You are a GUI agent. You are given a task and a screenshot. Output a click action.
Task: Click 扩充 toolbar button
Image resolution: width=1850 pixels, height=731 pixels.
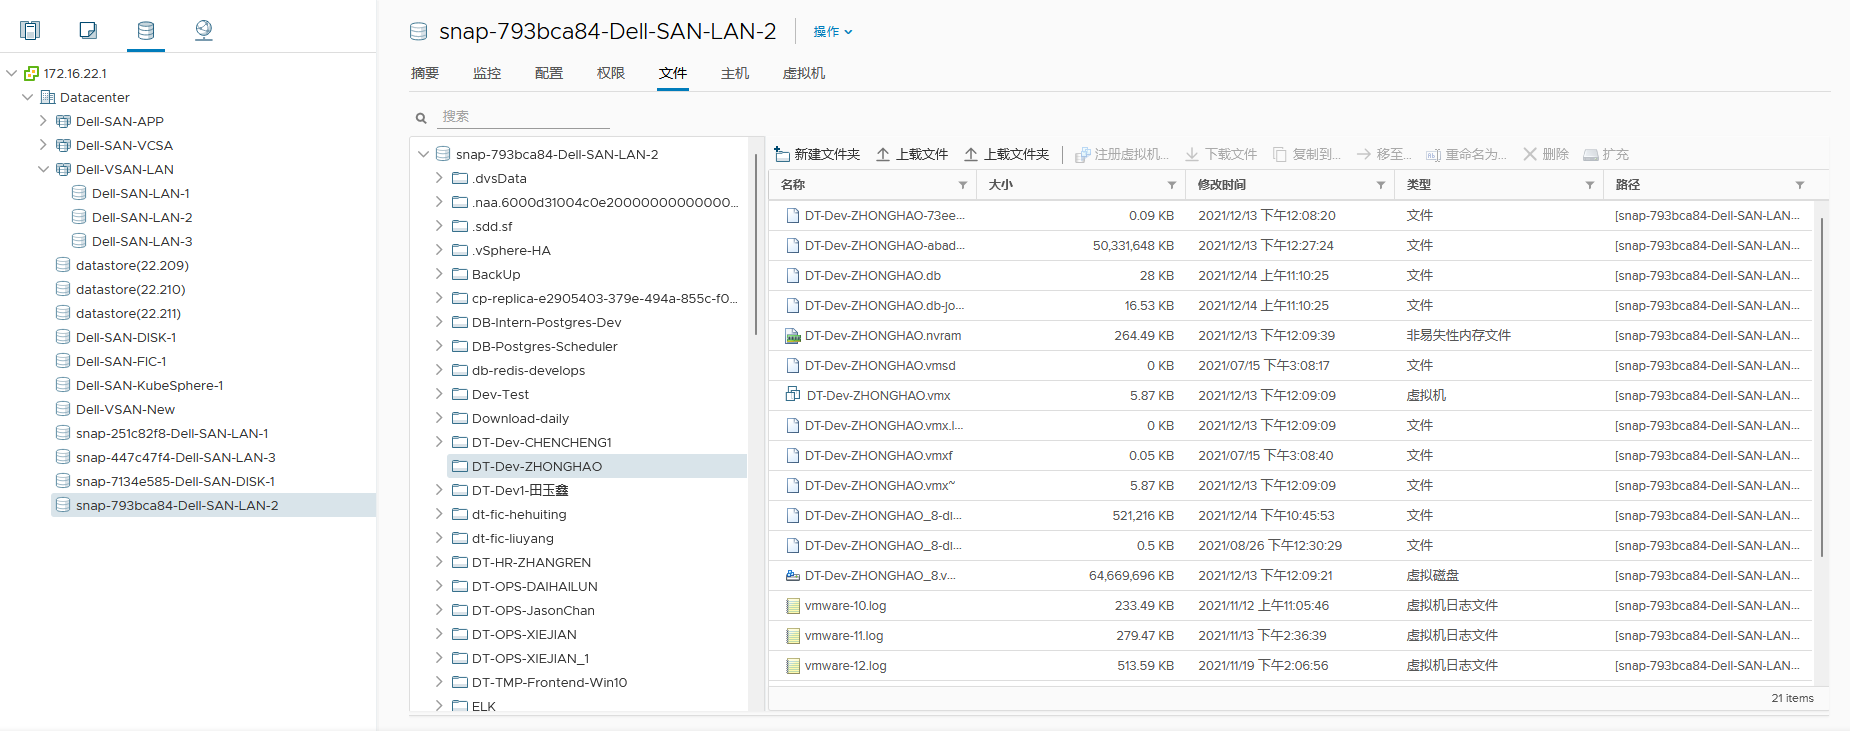tap(1606, 154)
